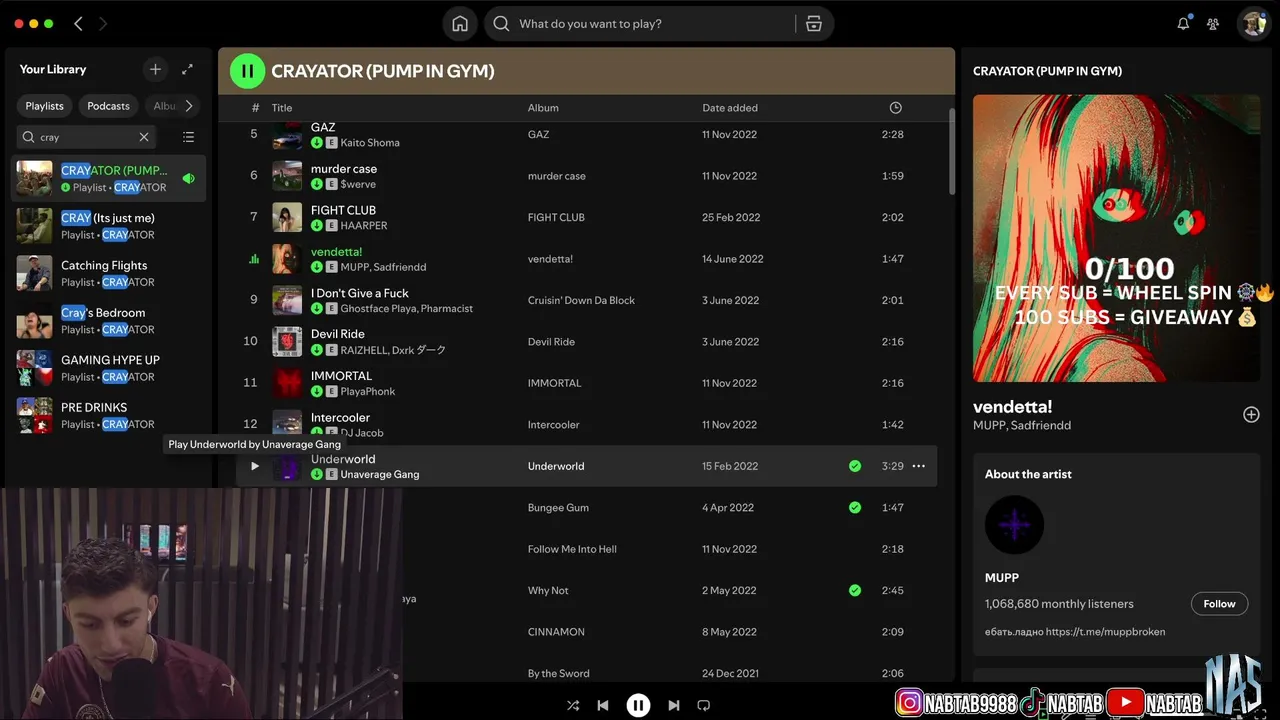This screenshot has height=720, width=1280.
Task: Show more library filter chips
Action: pos(188,106)
